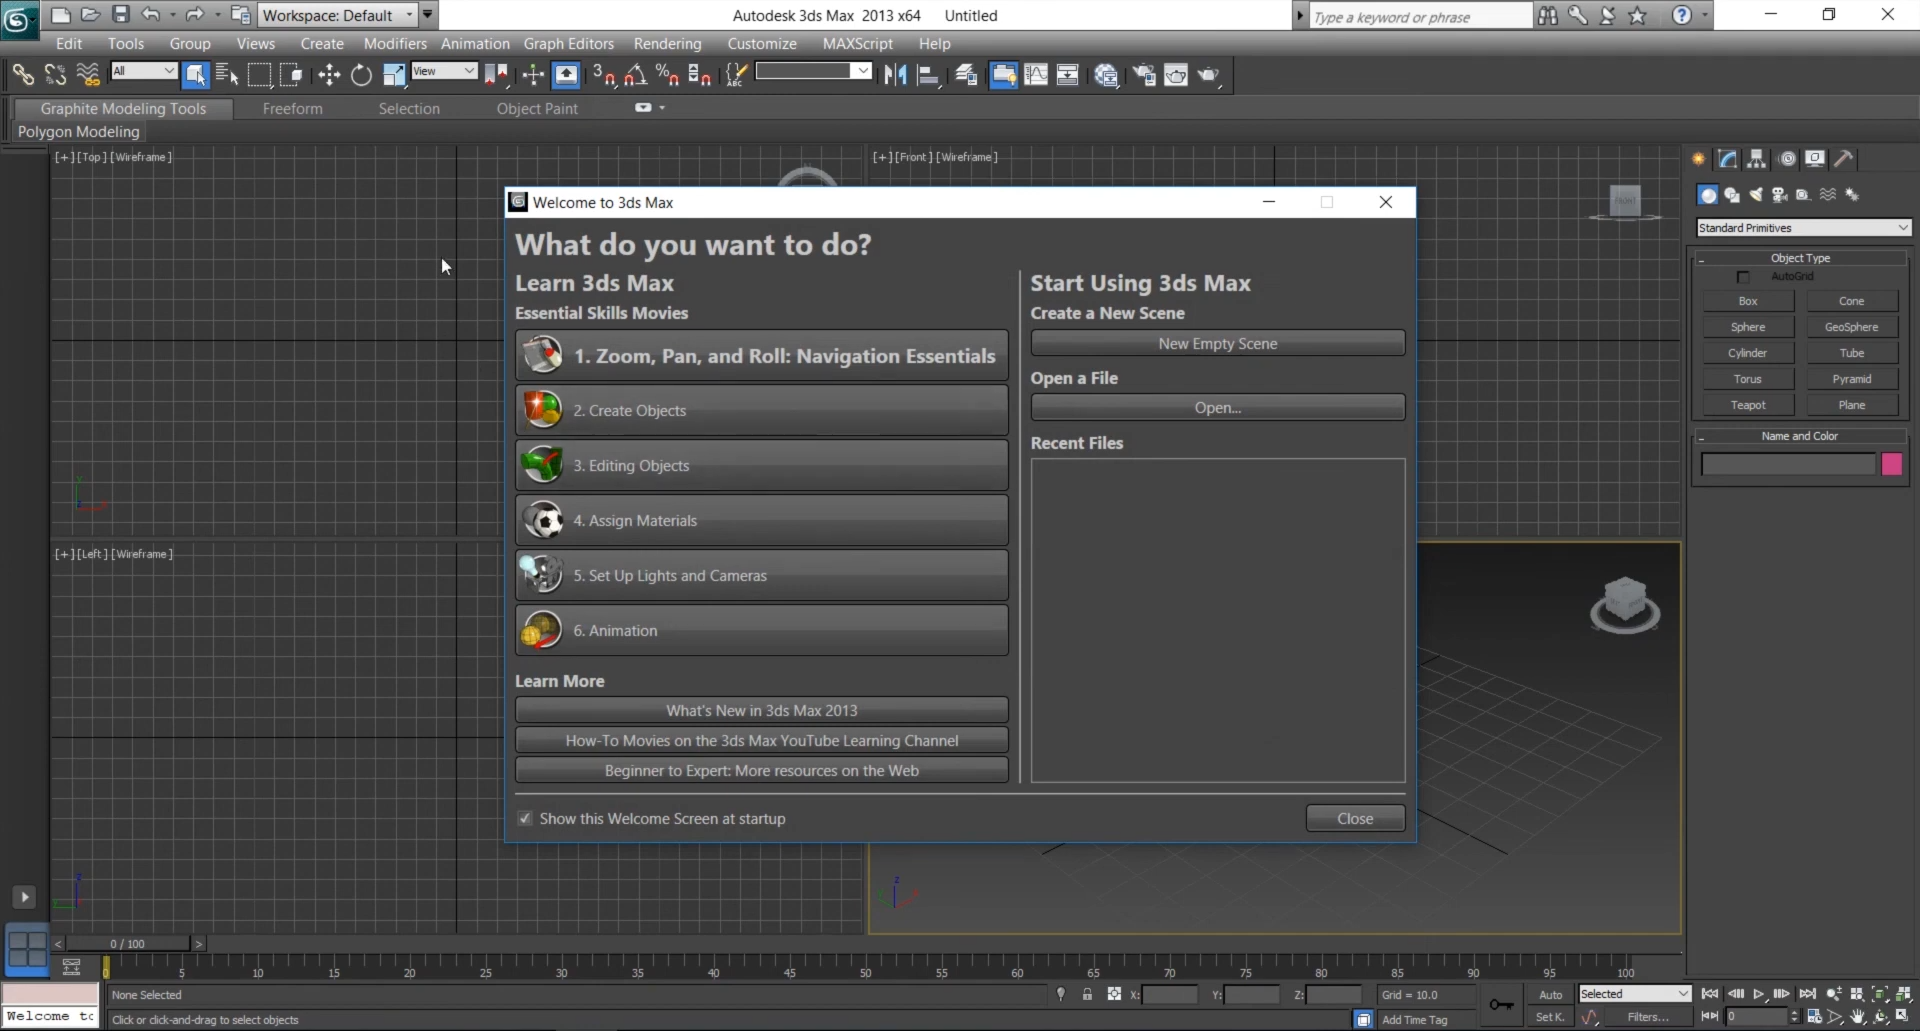Toggle Auto Key mode
This screenshot has width=1920, height=1031.
click(1550, 995)
